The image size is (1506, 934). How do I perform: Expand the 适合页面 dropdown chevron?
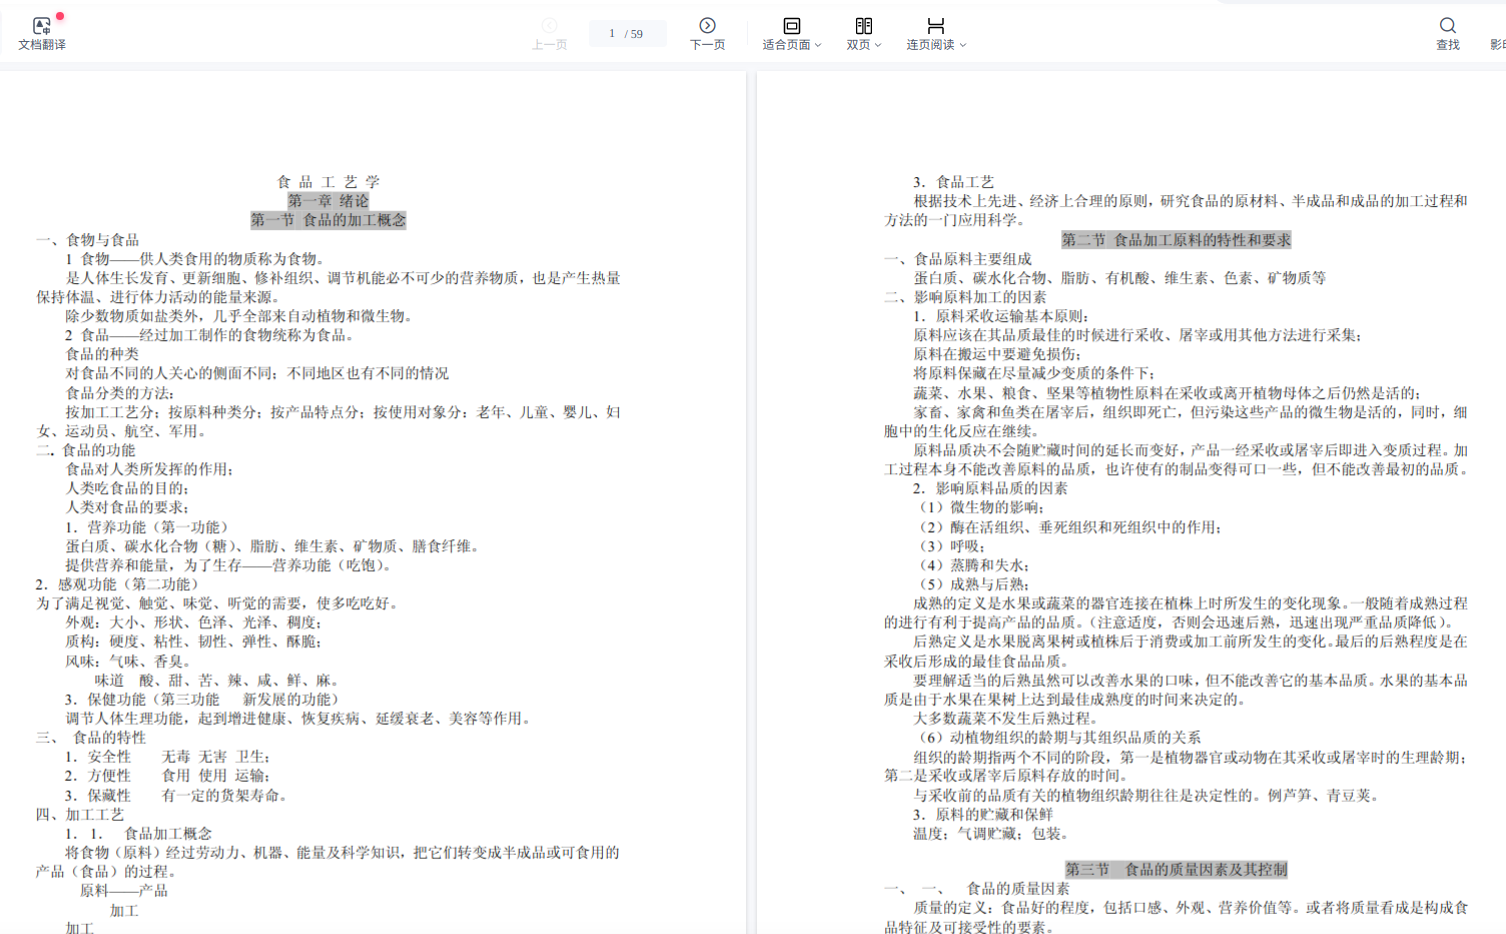coord(818,45)
